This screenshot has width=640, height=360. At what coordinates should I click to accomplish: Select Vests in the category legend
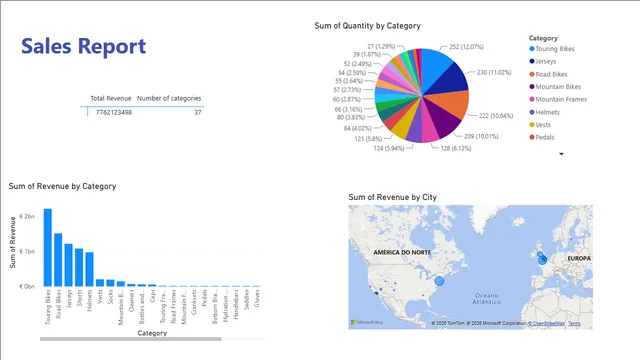click(540, 125)
